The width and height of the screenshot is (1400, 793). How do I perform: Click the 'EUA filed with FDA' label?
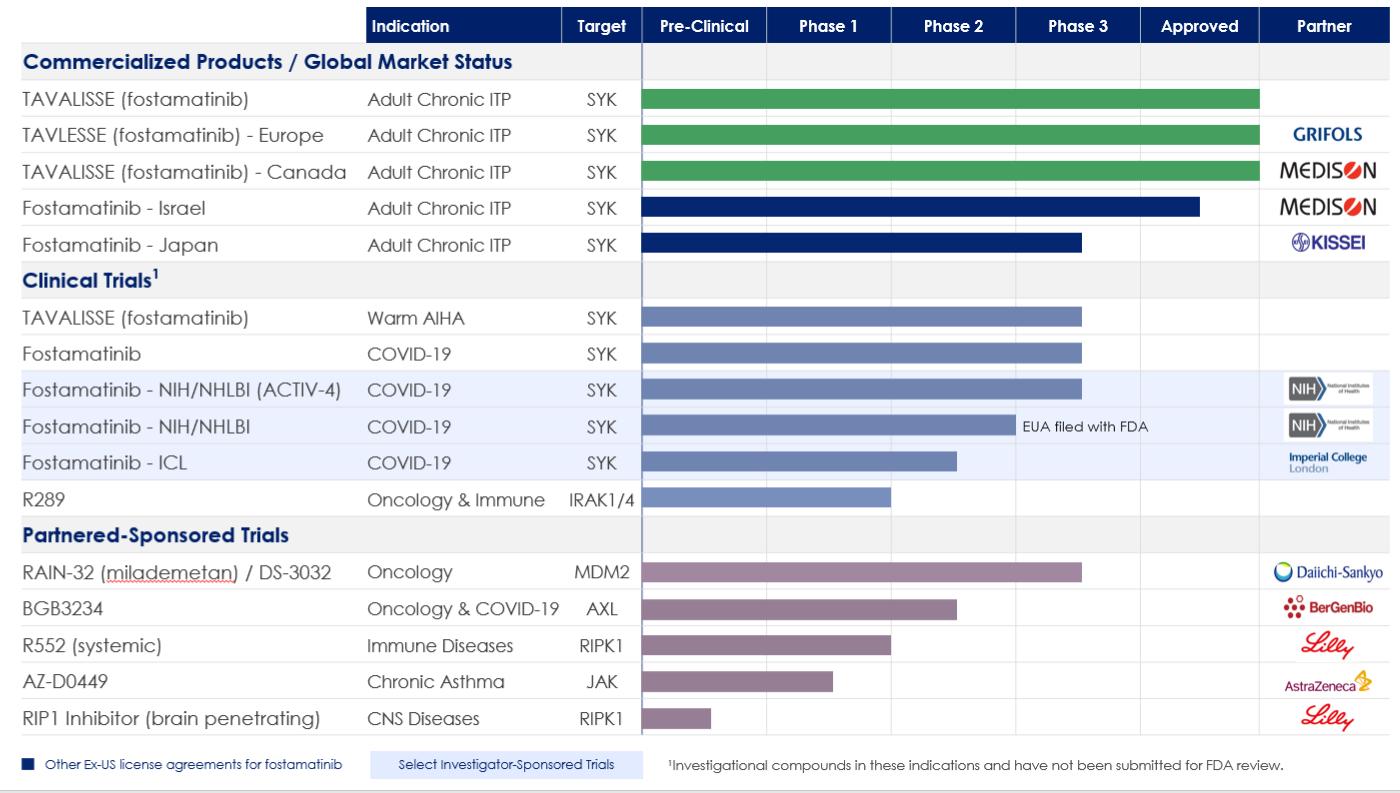(1085, 427)
